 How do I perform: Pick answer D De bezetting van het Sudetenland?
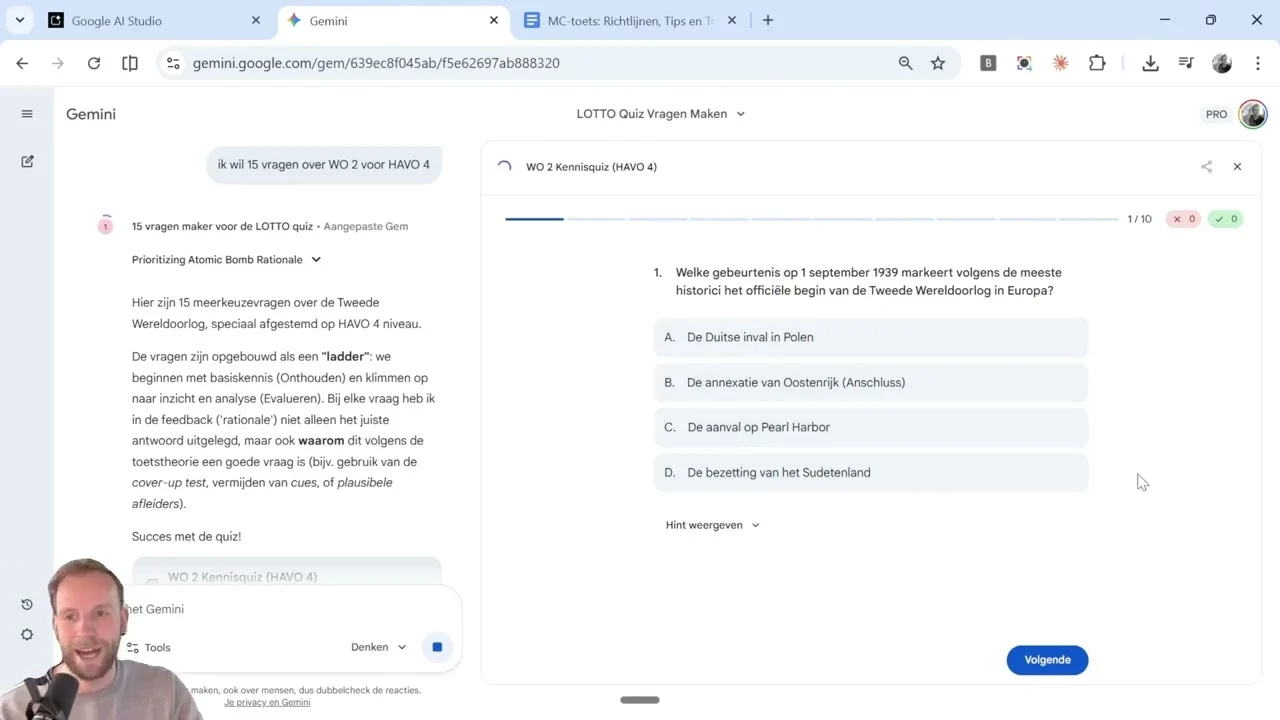pos(870,472)
